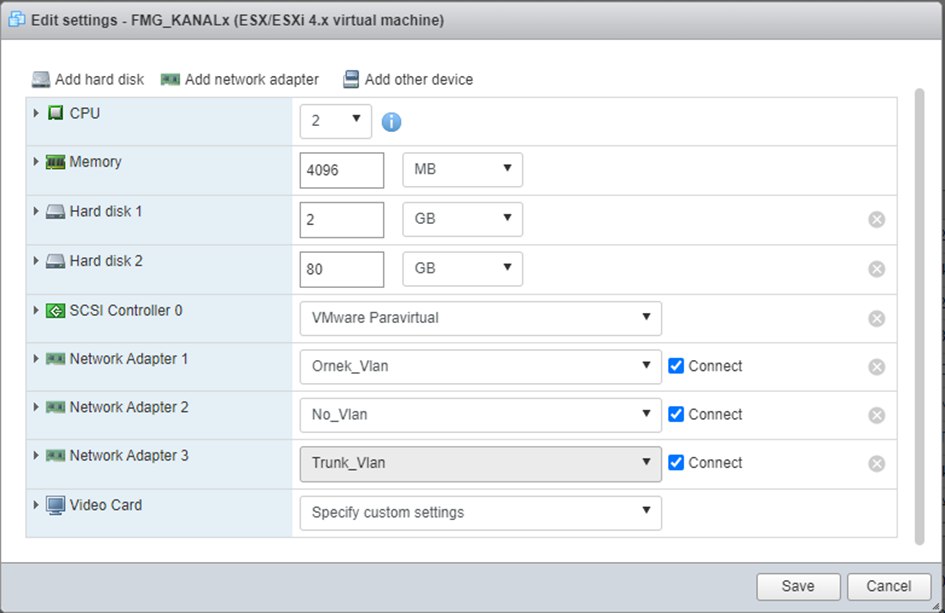Remove Network Adapter 3 with its X icon
Image resolution: width=945 pixels, height=613 pixels.
click(x=877, y=463)
